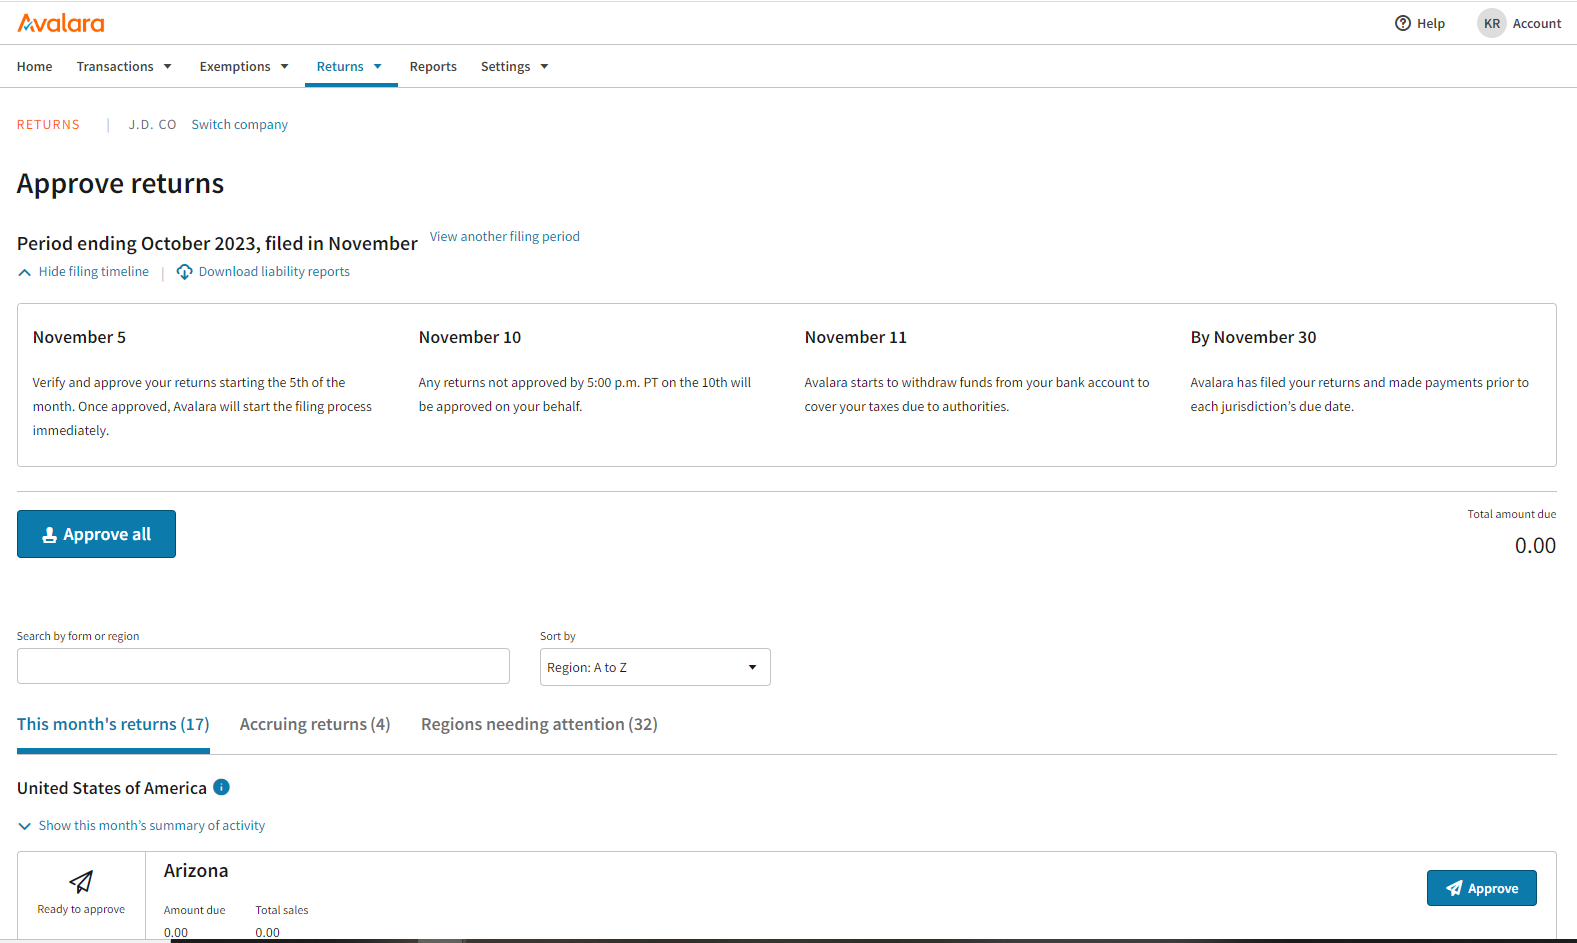Click the Ready to approve paper plane icon

(81, 881)
